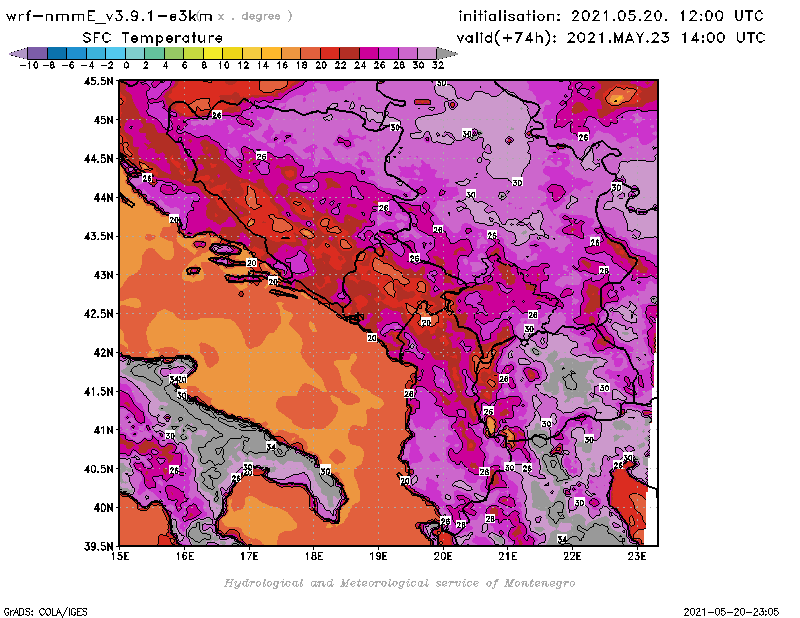Click the dark red swatch between 22 and 24
The width and height of the screenshot is (800, 618).
point(349,53)
